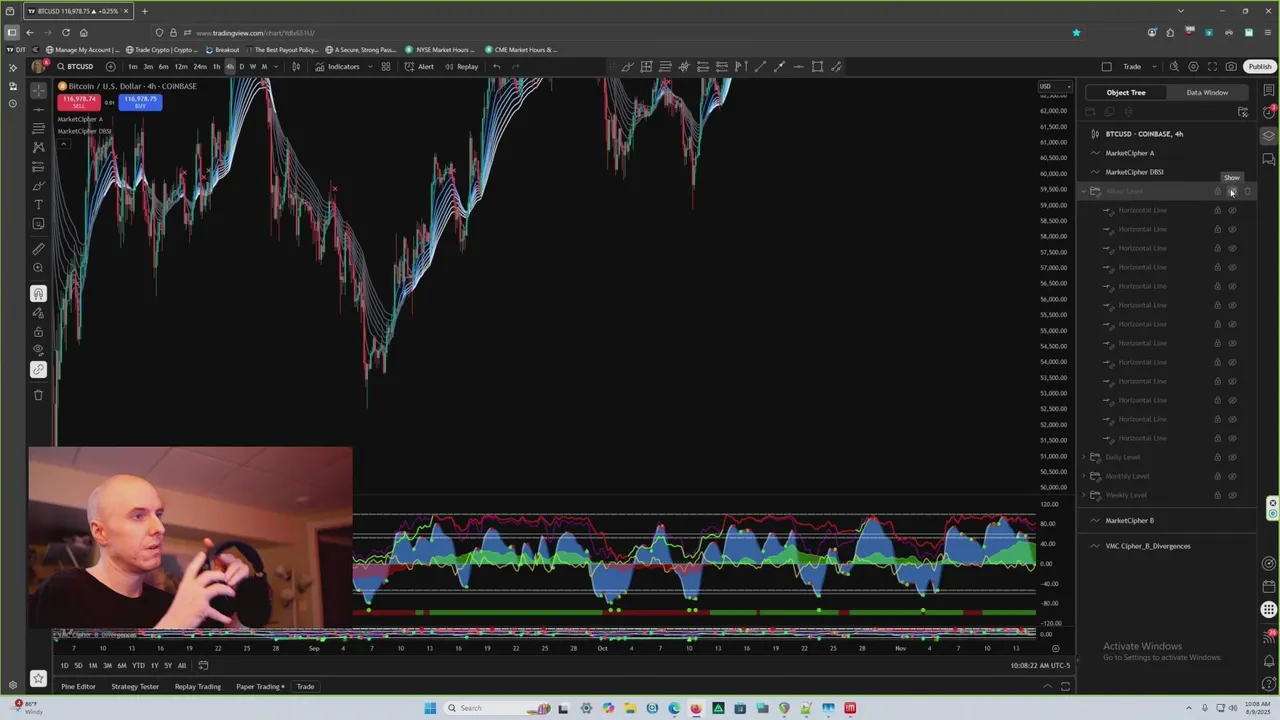
Task: Lock the 4Hour Level group
Action: tap(1217, 191)
